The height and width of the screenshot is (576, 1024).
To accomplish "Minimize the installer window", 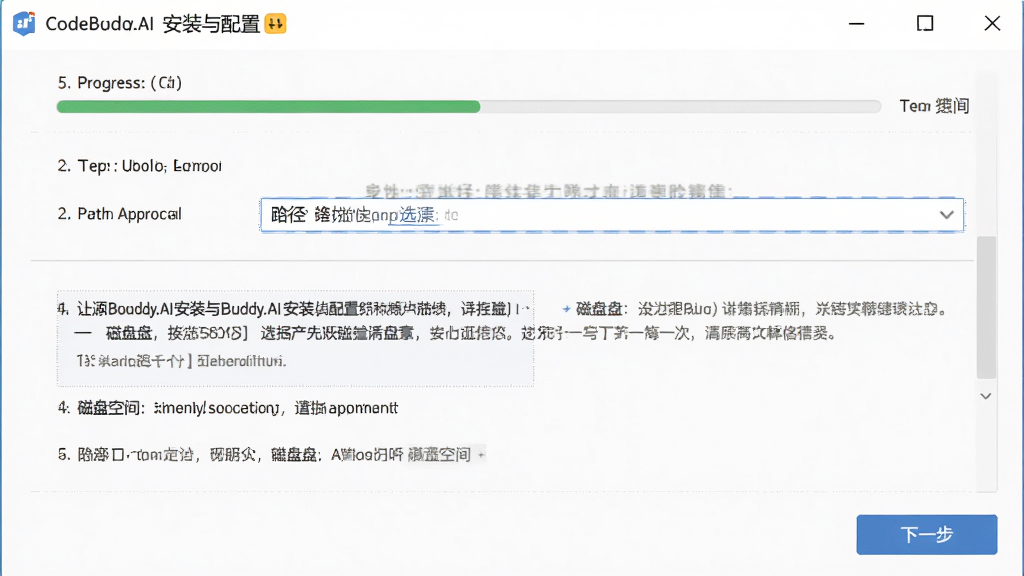I will click(856, 24).
